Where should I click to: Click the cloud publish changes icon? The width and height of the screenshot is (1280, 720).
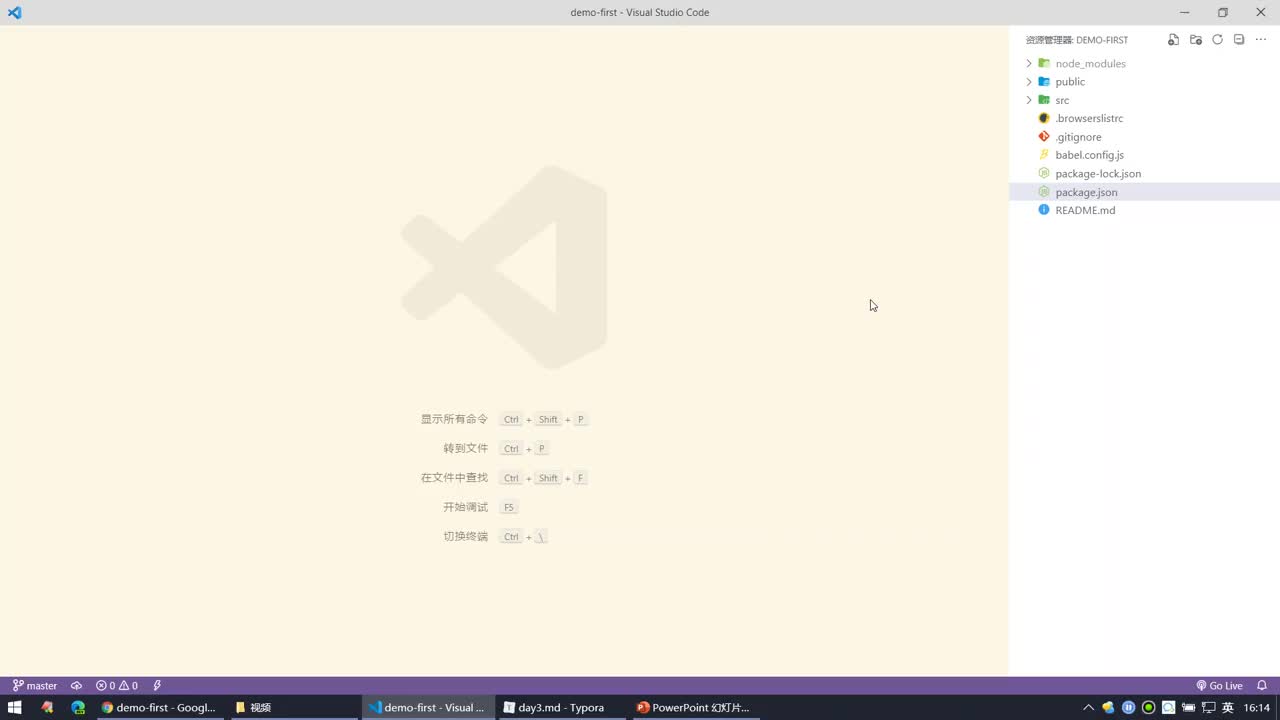[x=76, y=686]
